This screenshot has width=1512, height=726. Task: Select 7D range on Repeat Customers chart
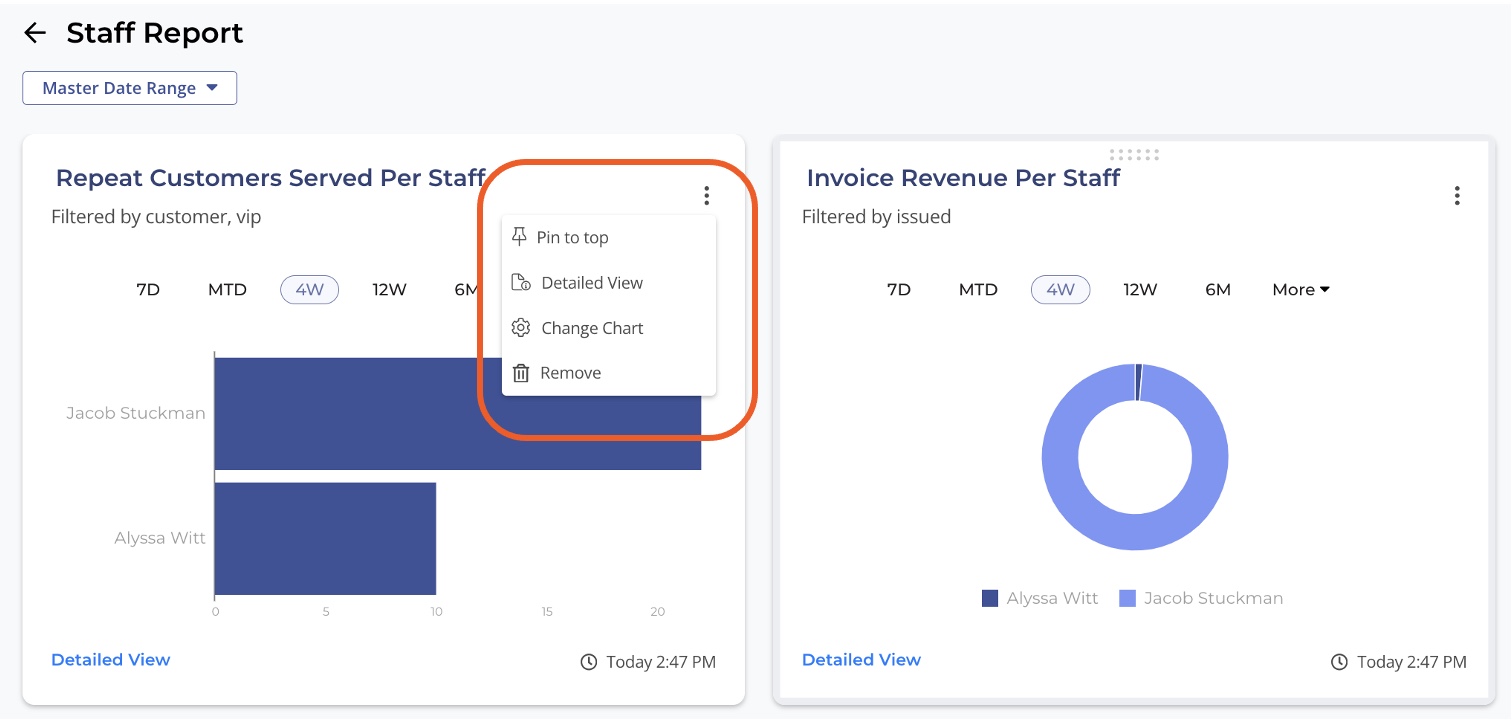(148, 290)
